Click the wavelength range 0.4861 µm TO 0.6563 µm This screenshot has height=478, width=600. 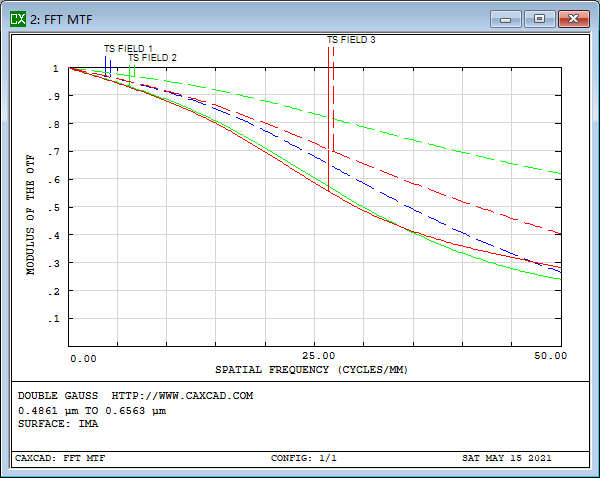[x=92, y=411]
